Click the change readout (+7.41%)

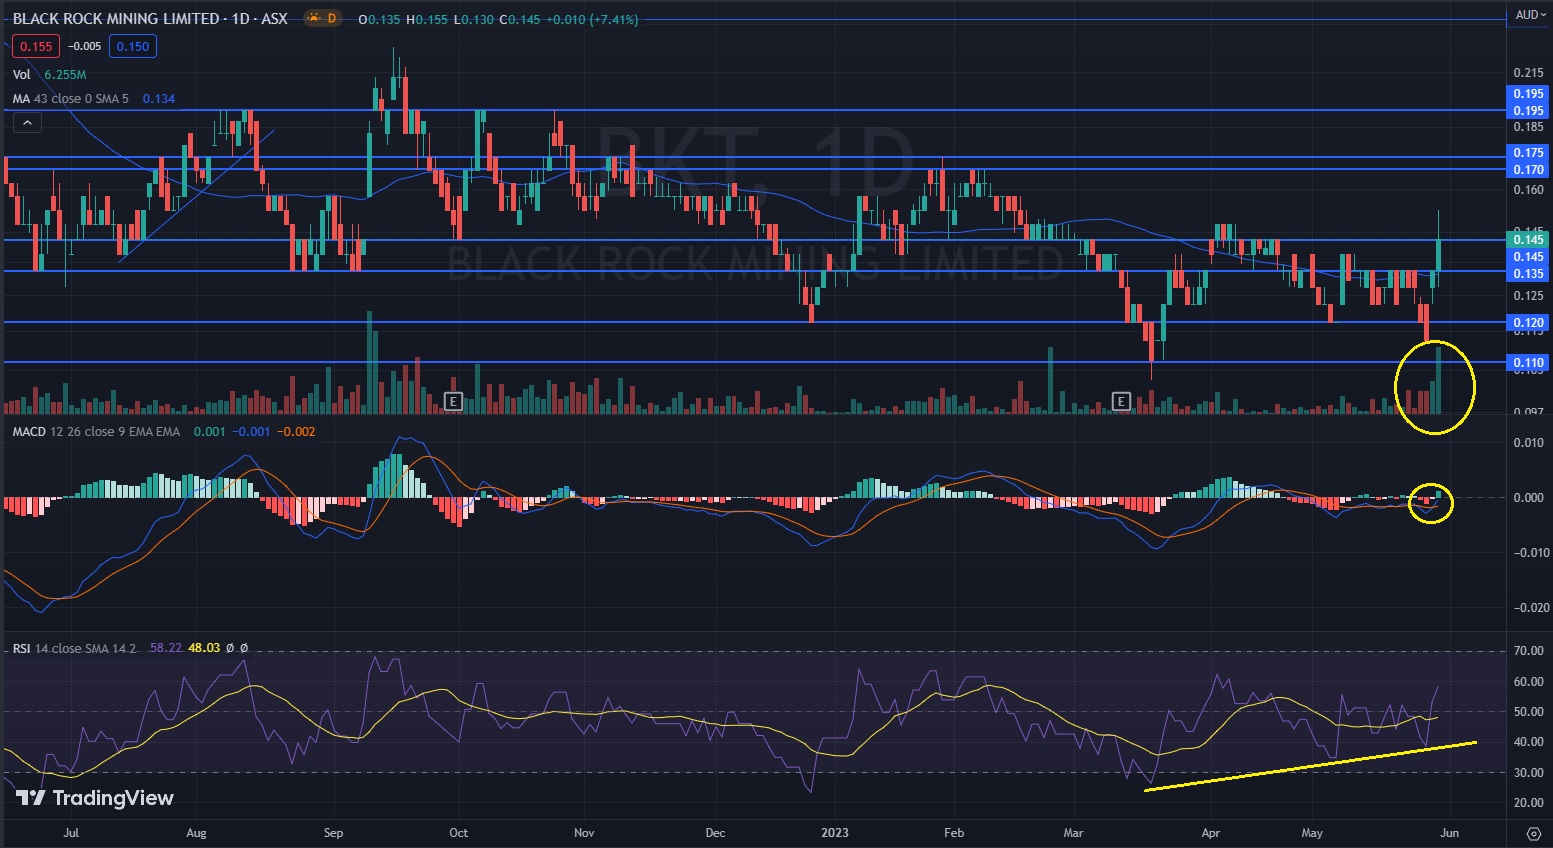tap(613, 19)
